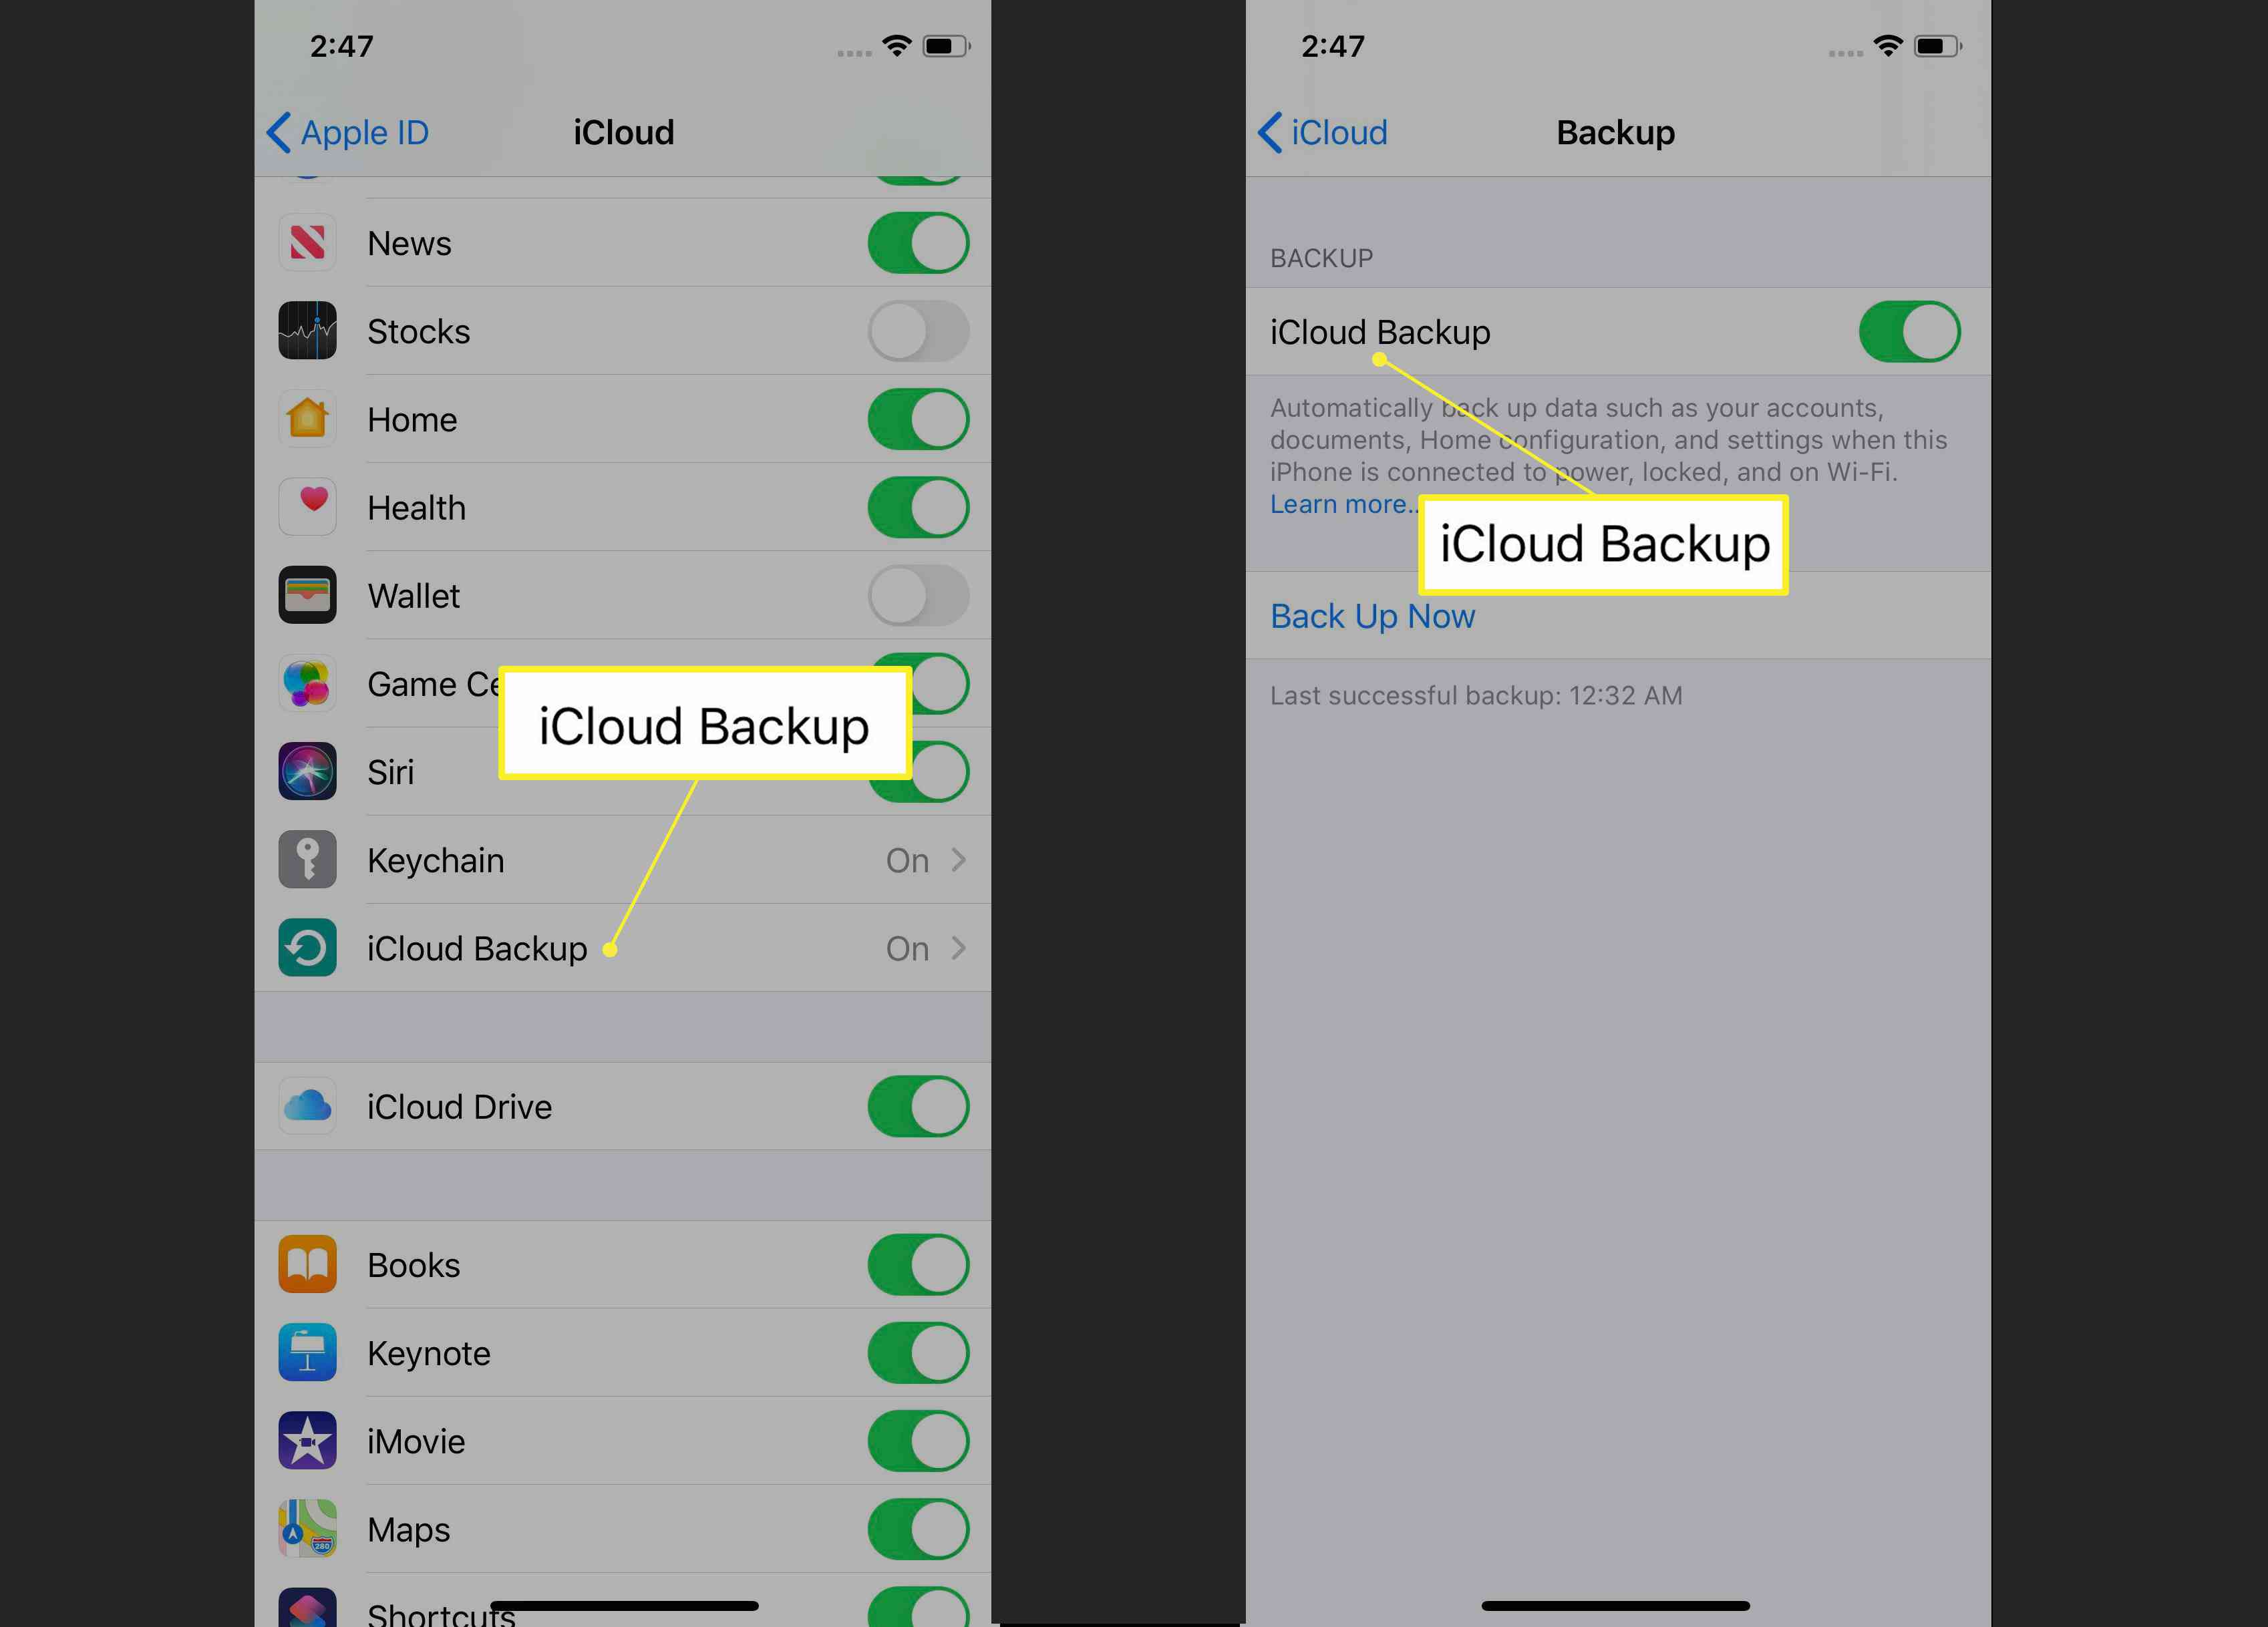Tap the Siri app icon
2268x1627 pixels.
pyautogui.click(x=307, y=771)
